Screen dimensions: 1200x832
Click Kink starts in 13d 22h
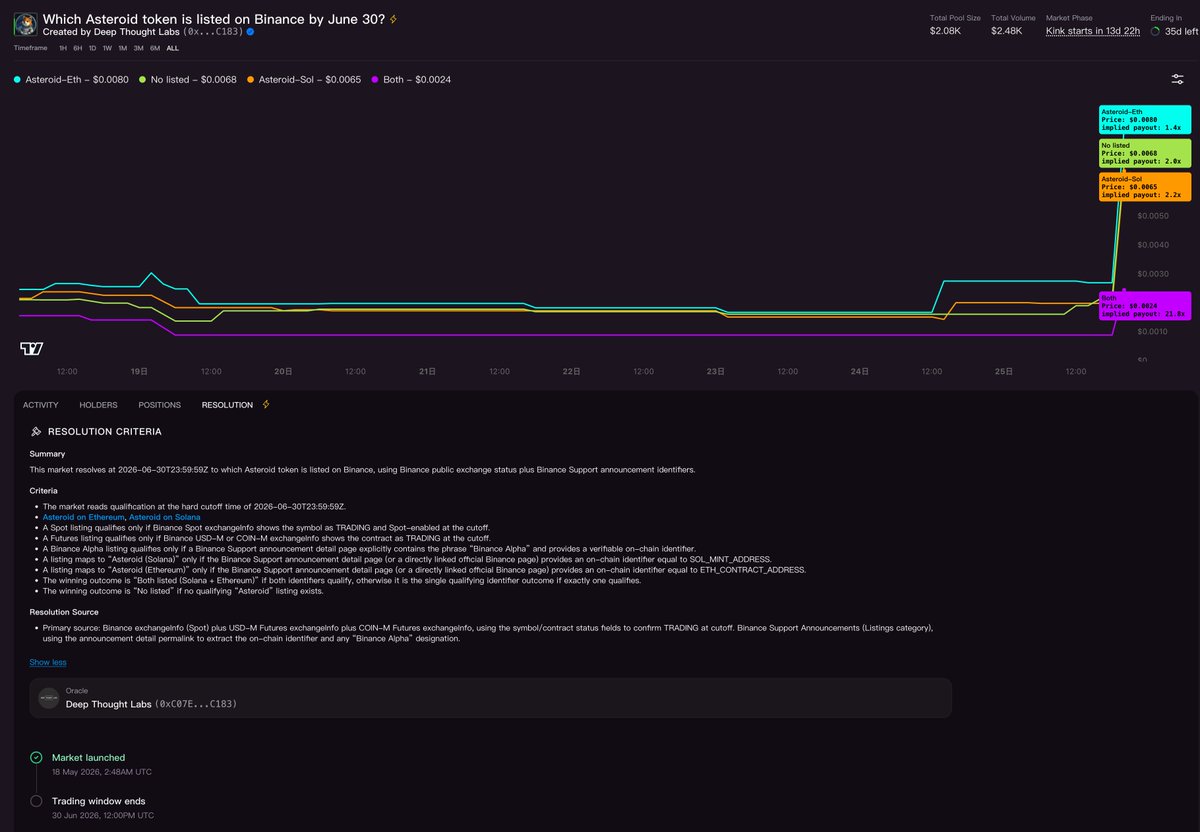point(1093,31)
